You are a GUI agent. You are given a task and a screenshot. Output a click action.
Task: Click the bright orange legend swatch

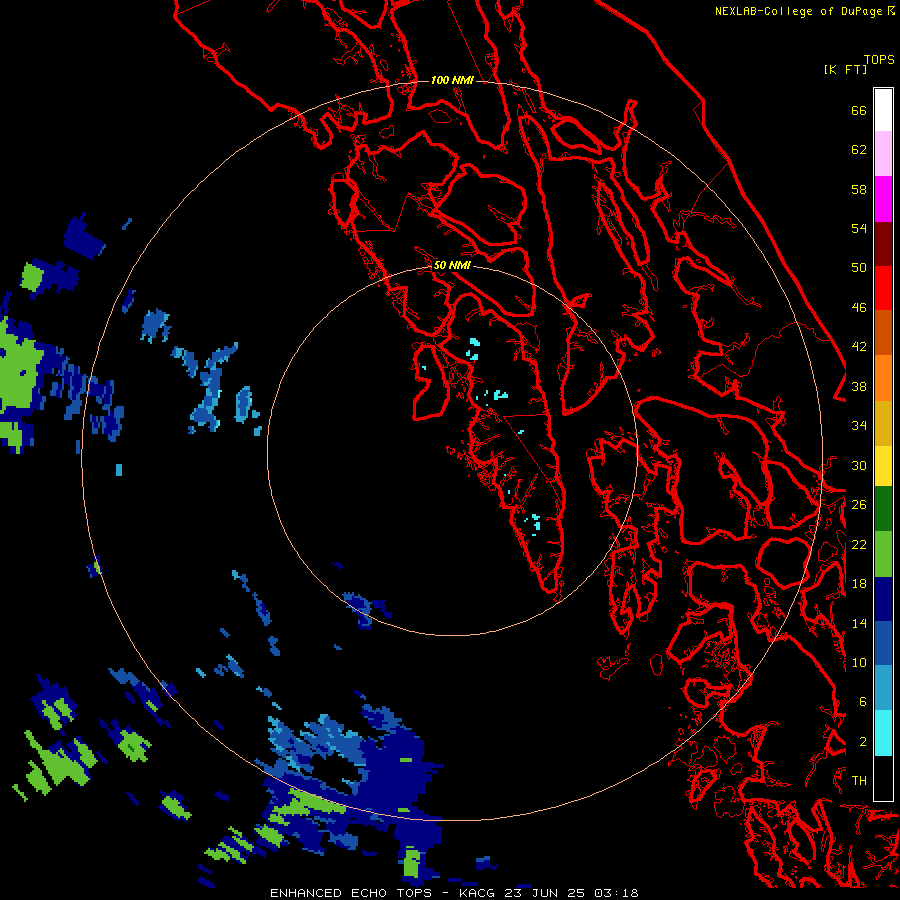(x=883, y=378)
